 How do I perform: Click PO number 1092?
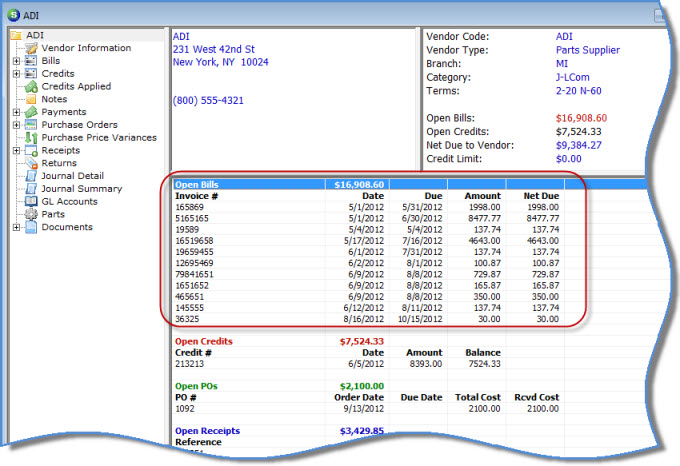point(185,408)
